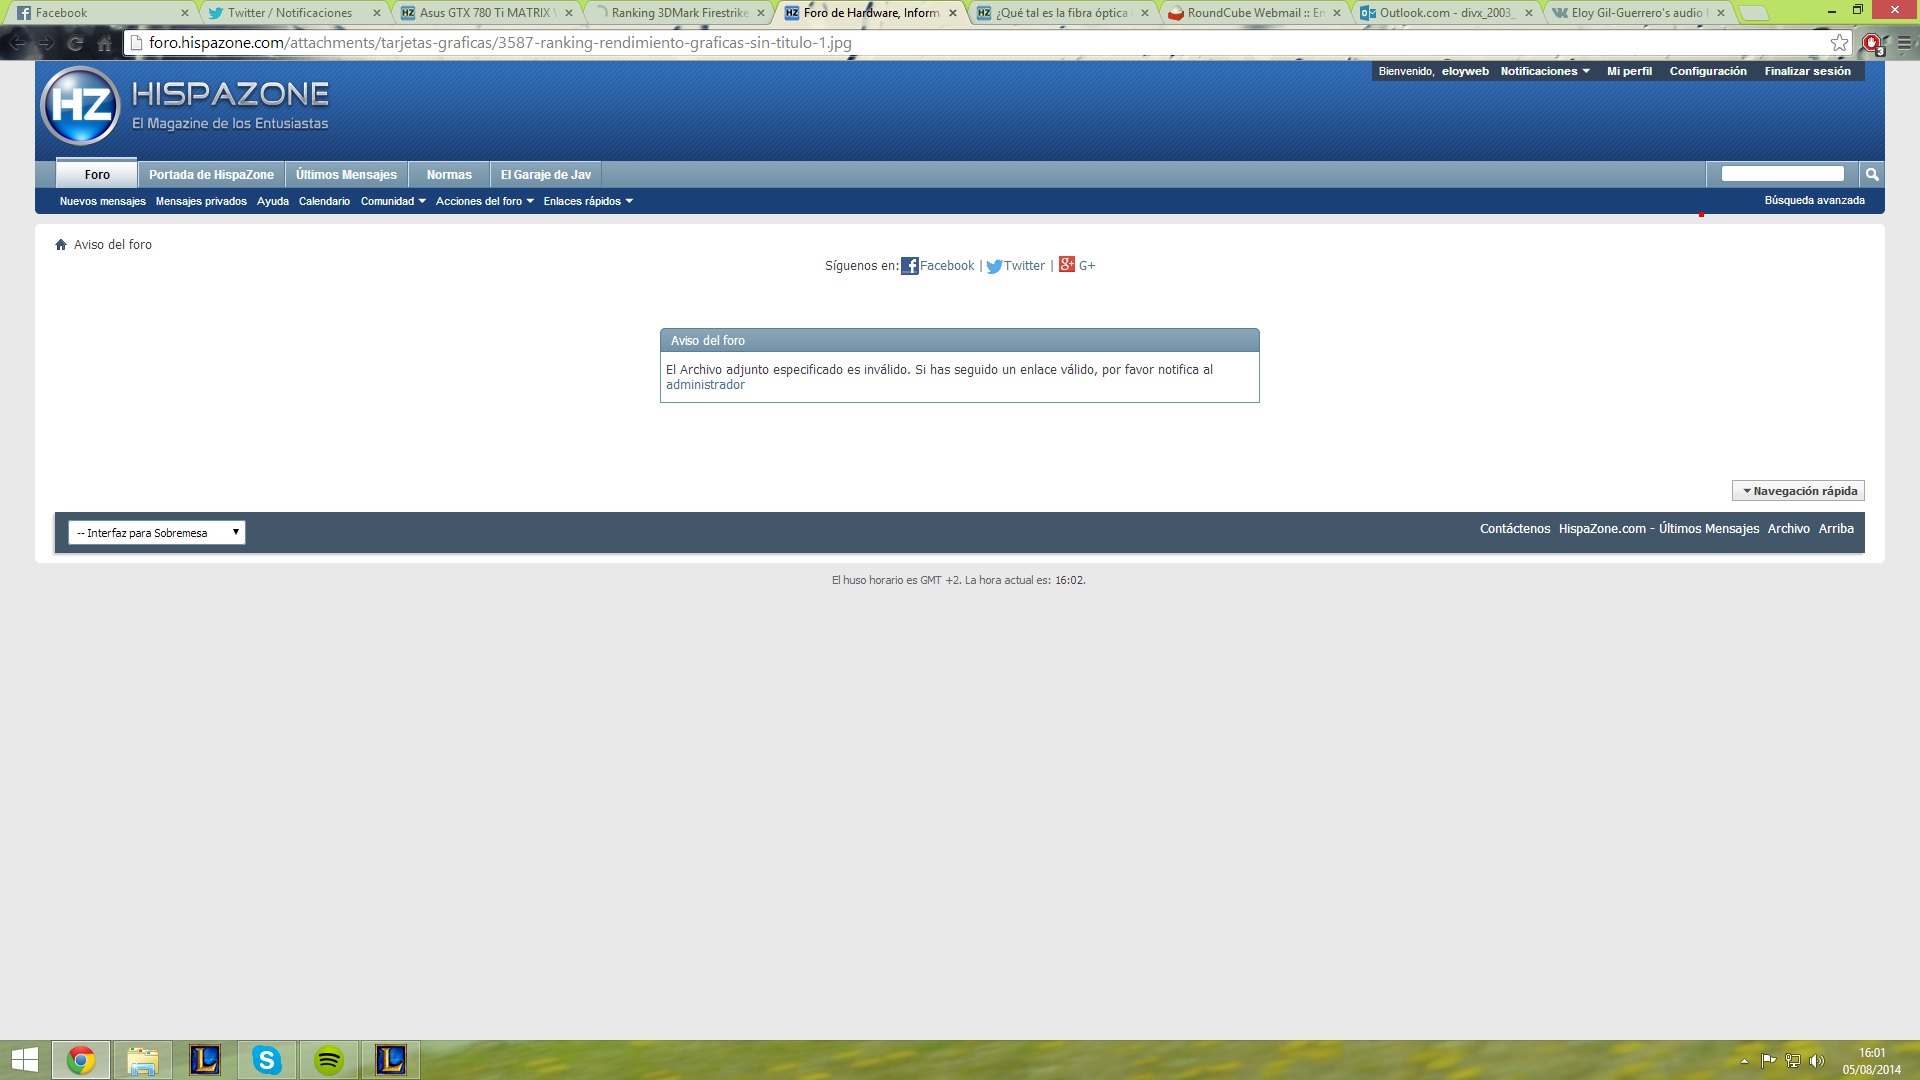Viewport: 1920px width, 1080px height.
Task: Expand the Notificaciones dropdown
Action: tap(1545, 71)
